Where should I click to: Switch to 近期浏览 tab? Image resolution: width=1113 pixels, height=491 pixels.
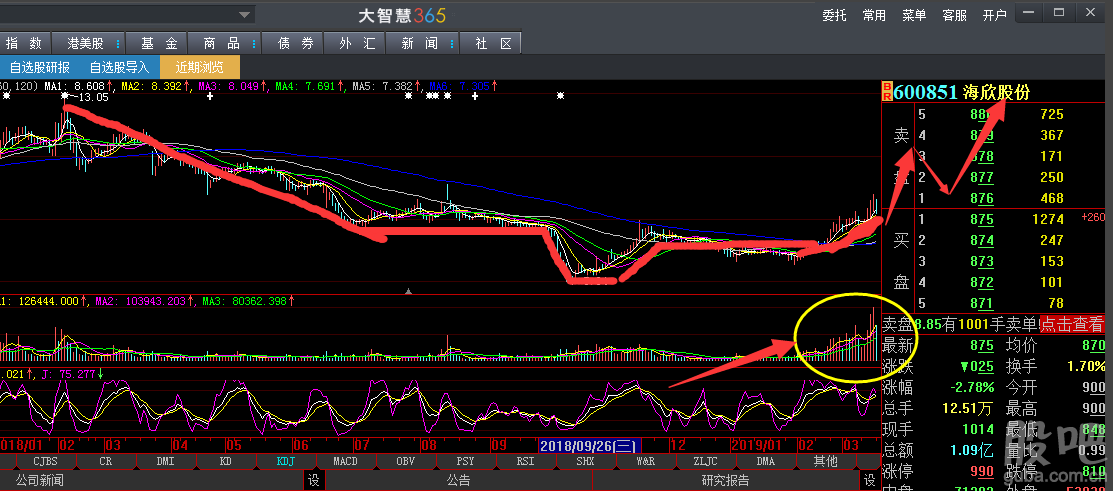[x=200, y=67]
